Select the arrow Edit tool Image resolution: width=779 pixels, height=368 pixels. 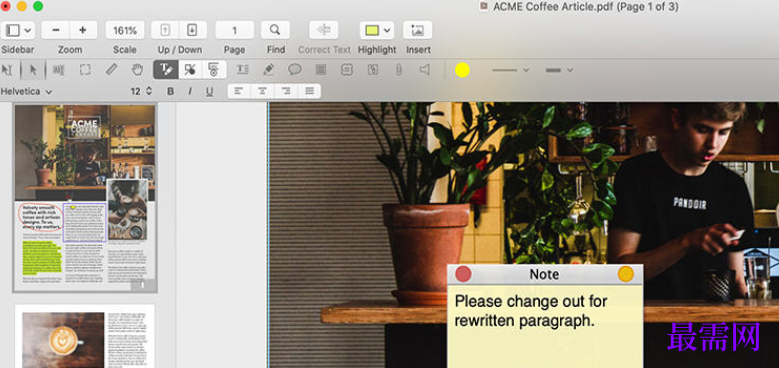33,70
